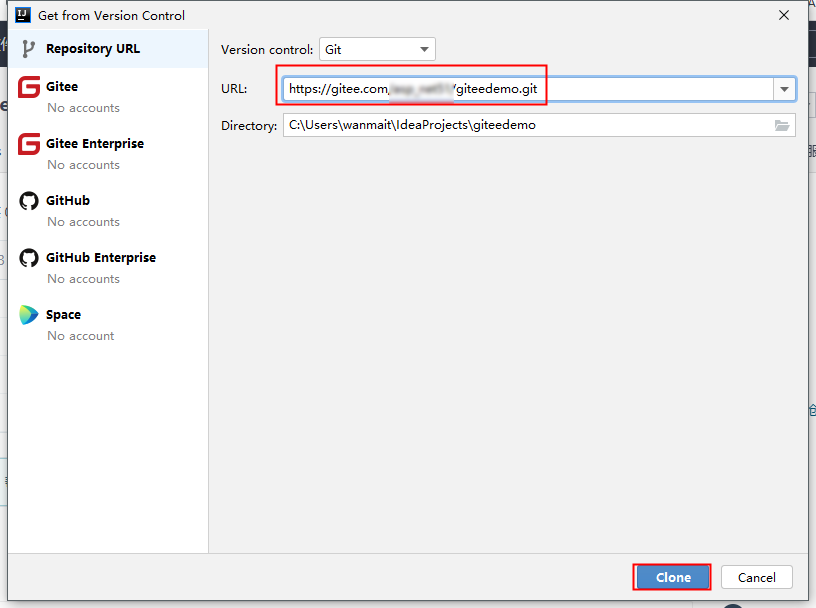Image resolution: width=816 pixels, height=608 pixels.
Task: Select the Repository URL tab
Action: click(108, 49)
